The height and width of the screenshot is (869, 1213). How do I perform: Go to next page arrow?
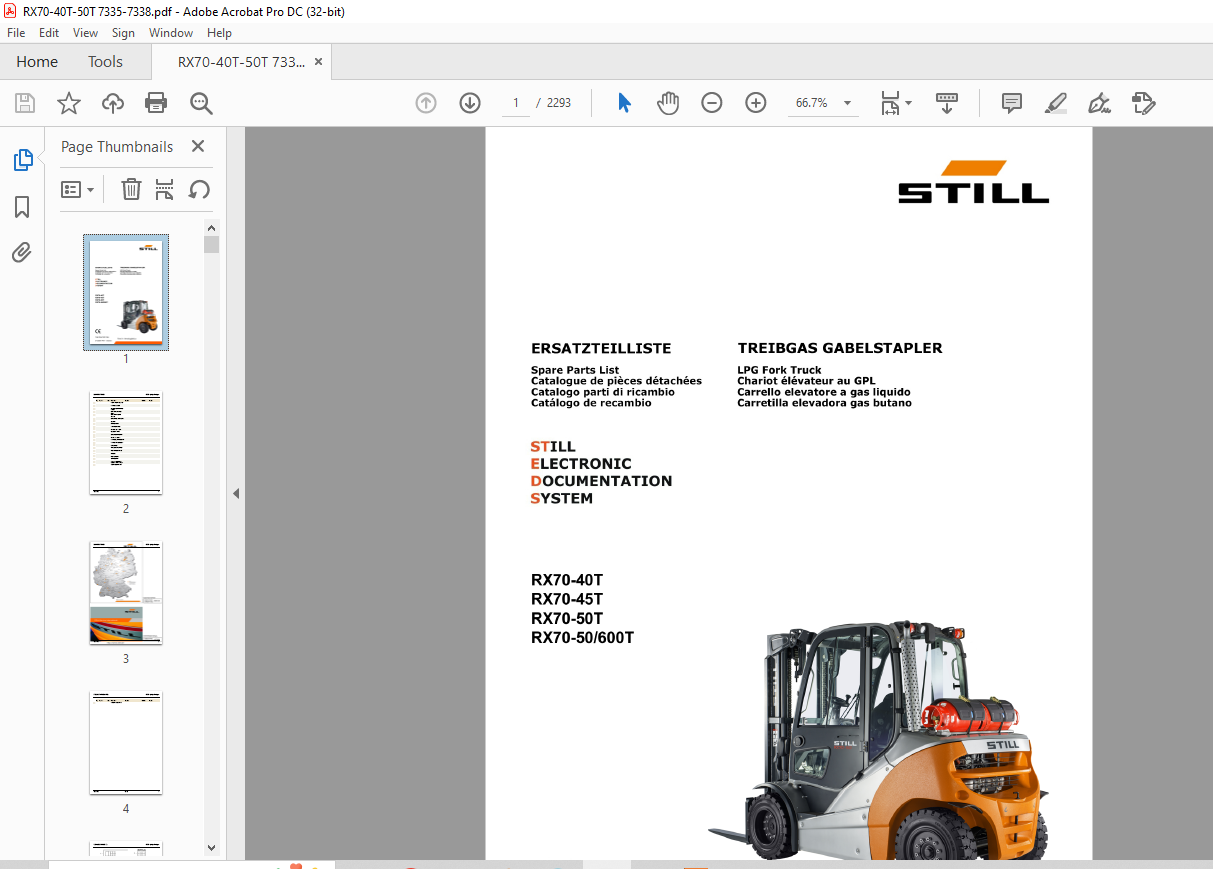(470, 103)
